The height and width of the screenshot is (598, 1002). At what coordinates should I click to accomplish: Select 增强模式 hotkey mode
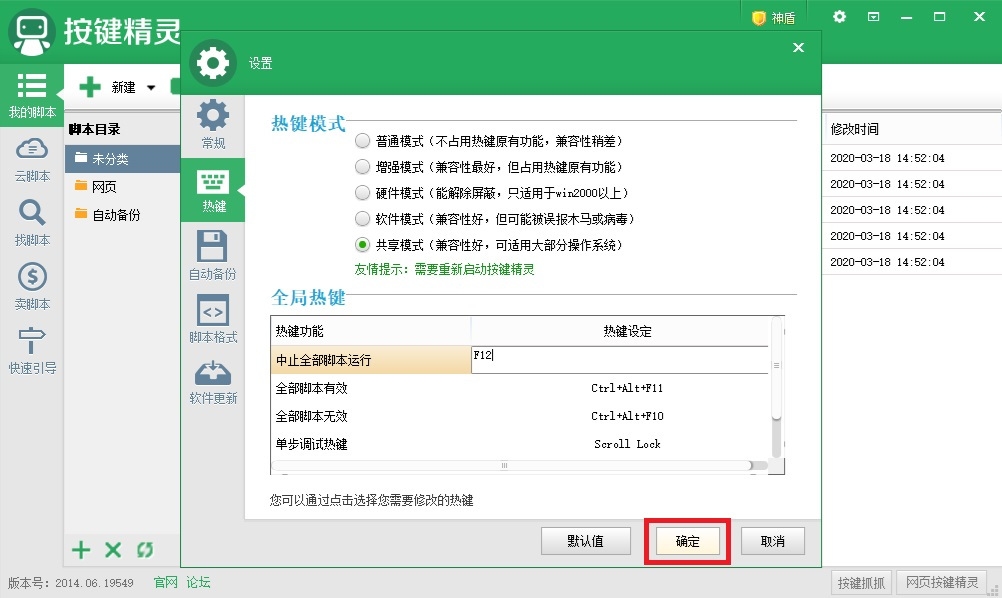pyautogui.click(x=363, y=167)
